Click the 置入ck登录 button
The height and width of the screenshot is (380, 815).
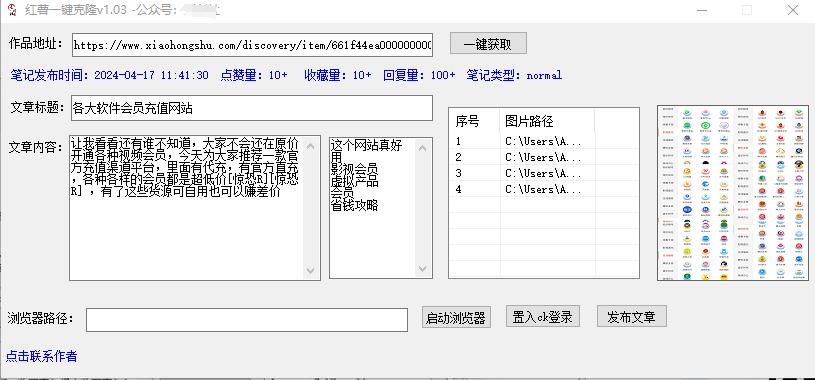coord(543,316)
